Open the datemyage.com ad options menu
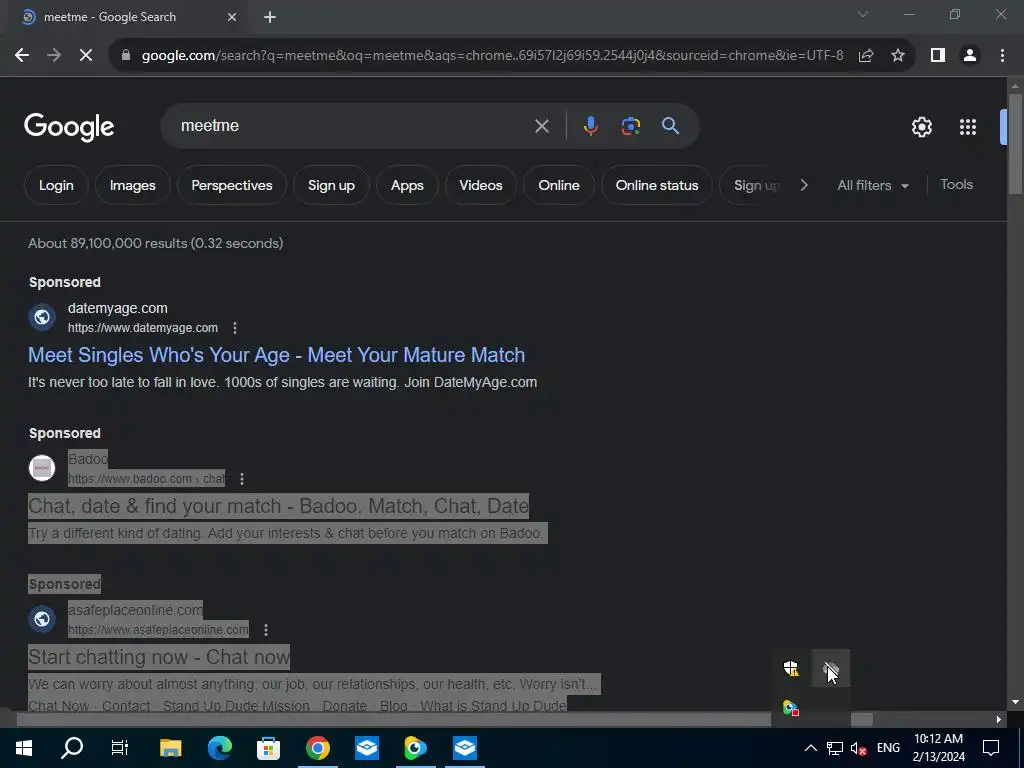Screen dimensions: 1024x768 click(235, 328)
